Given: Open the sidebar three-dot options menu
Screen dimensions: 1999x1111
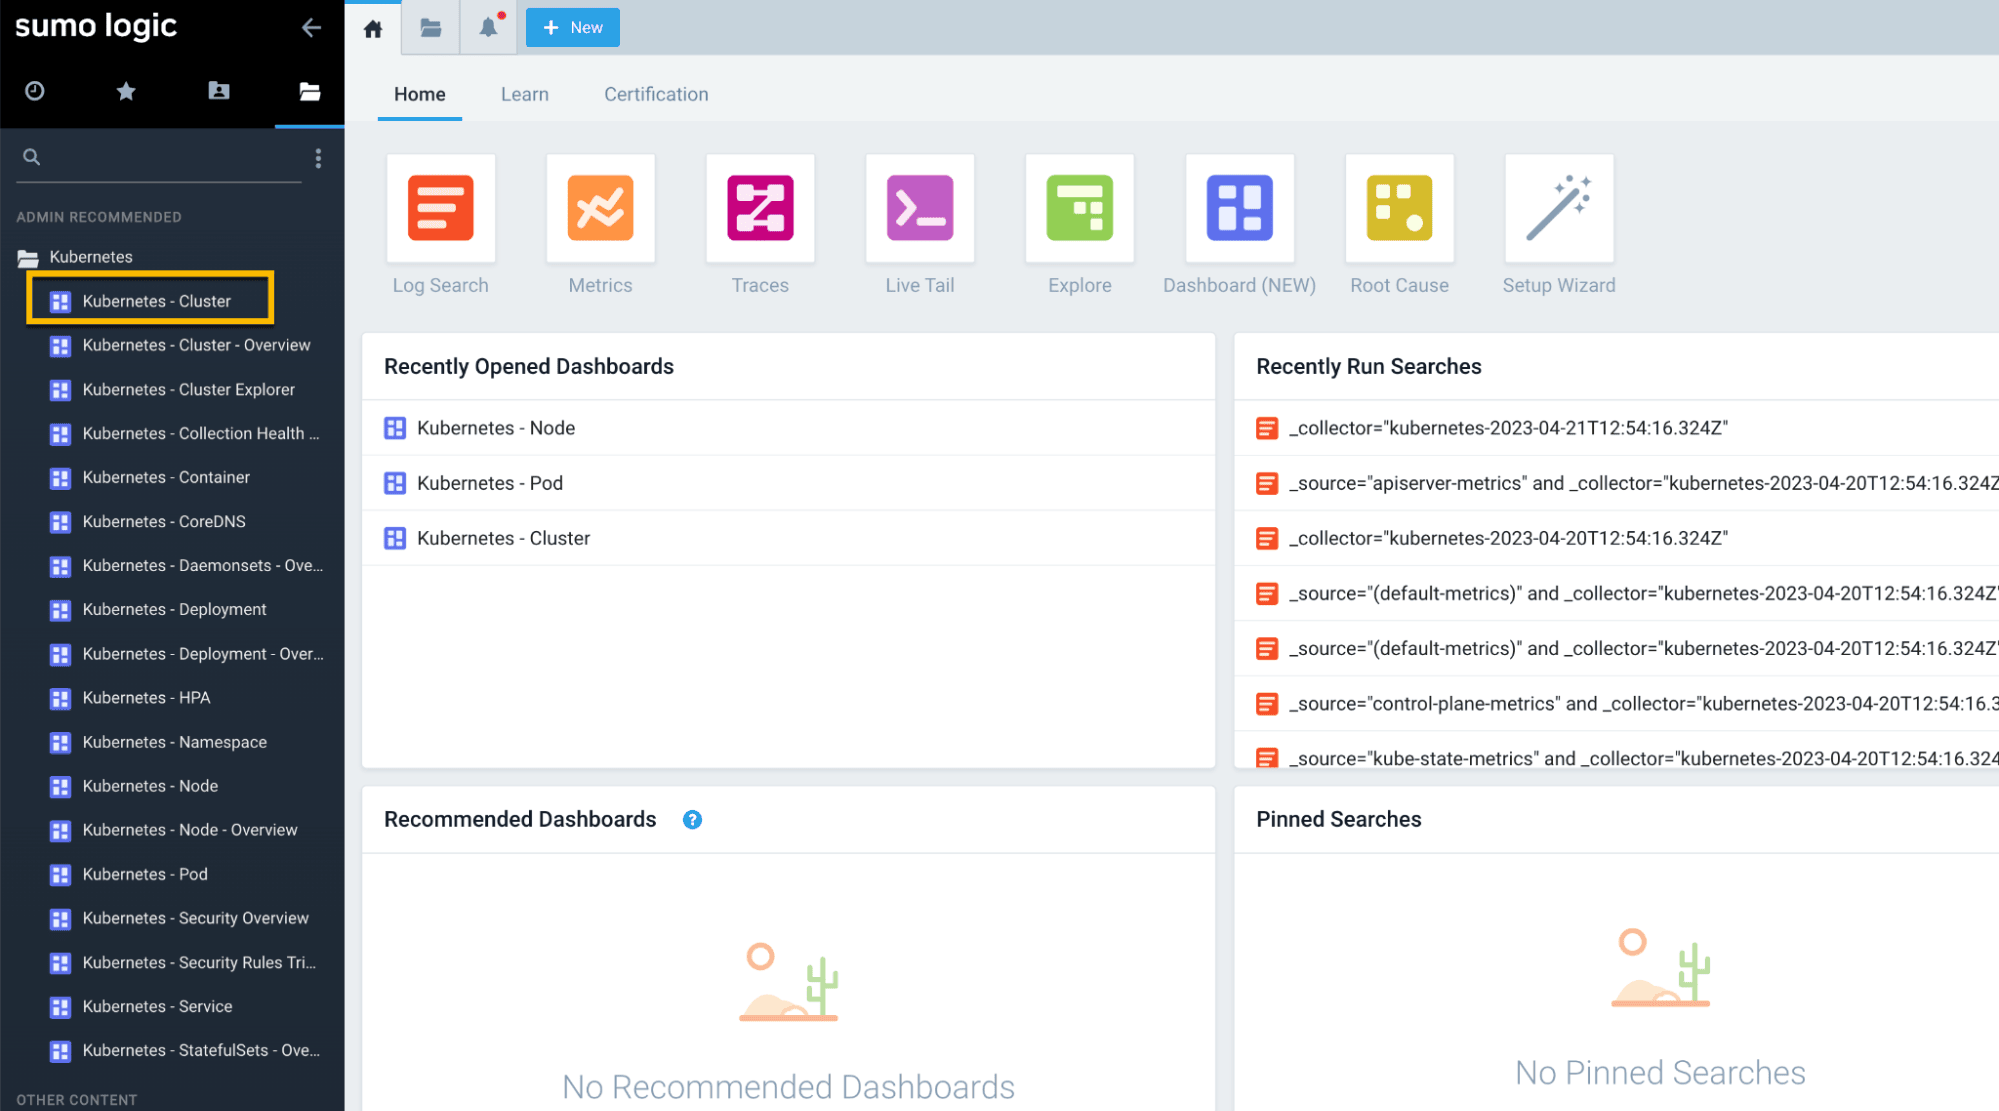Looking at the screenshot, I should [x=318, y=158].
